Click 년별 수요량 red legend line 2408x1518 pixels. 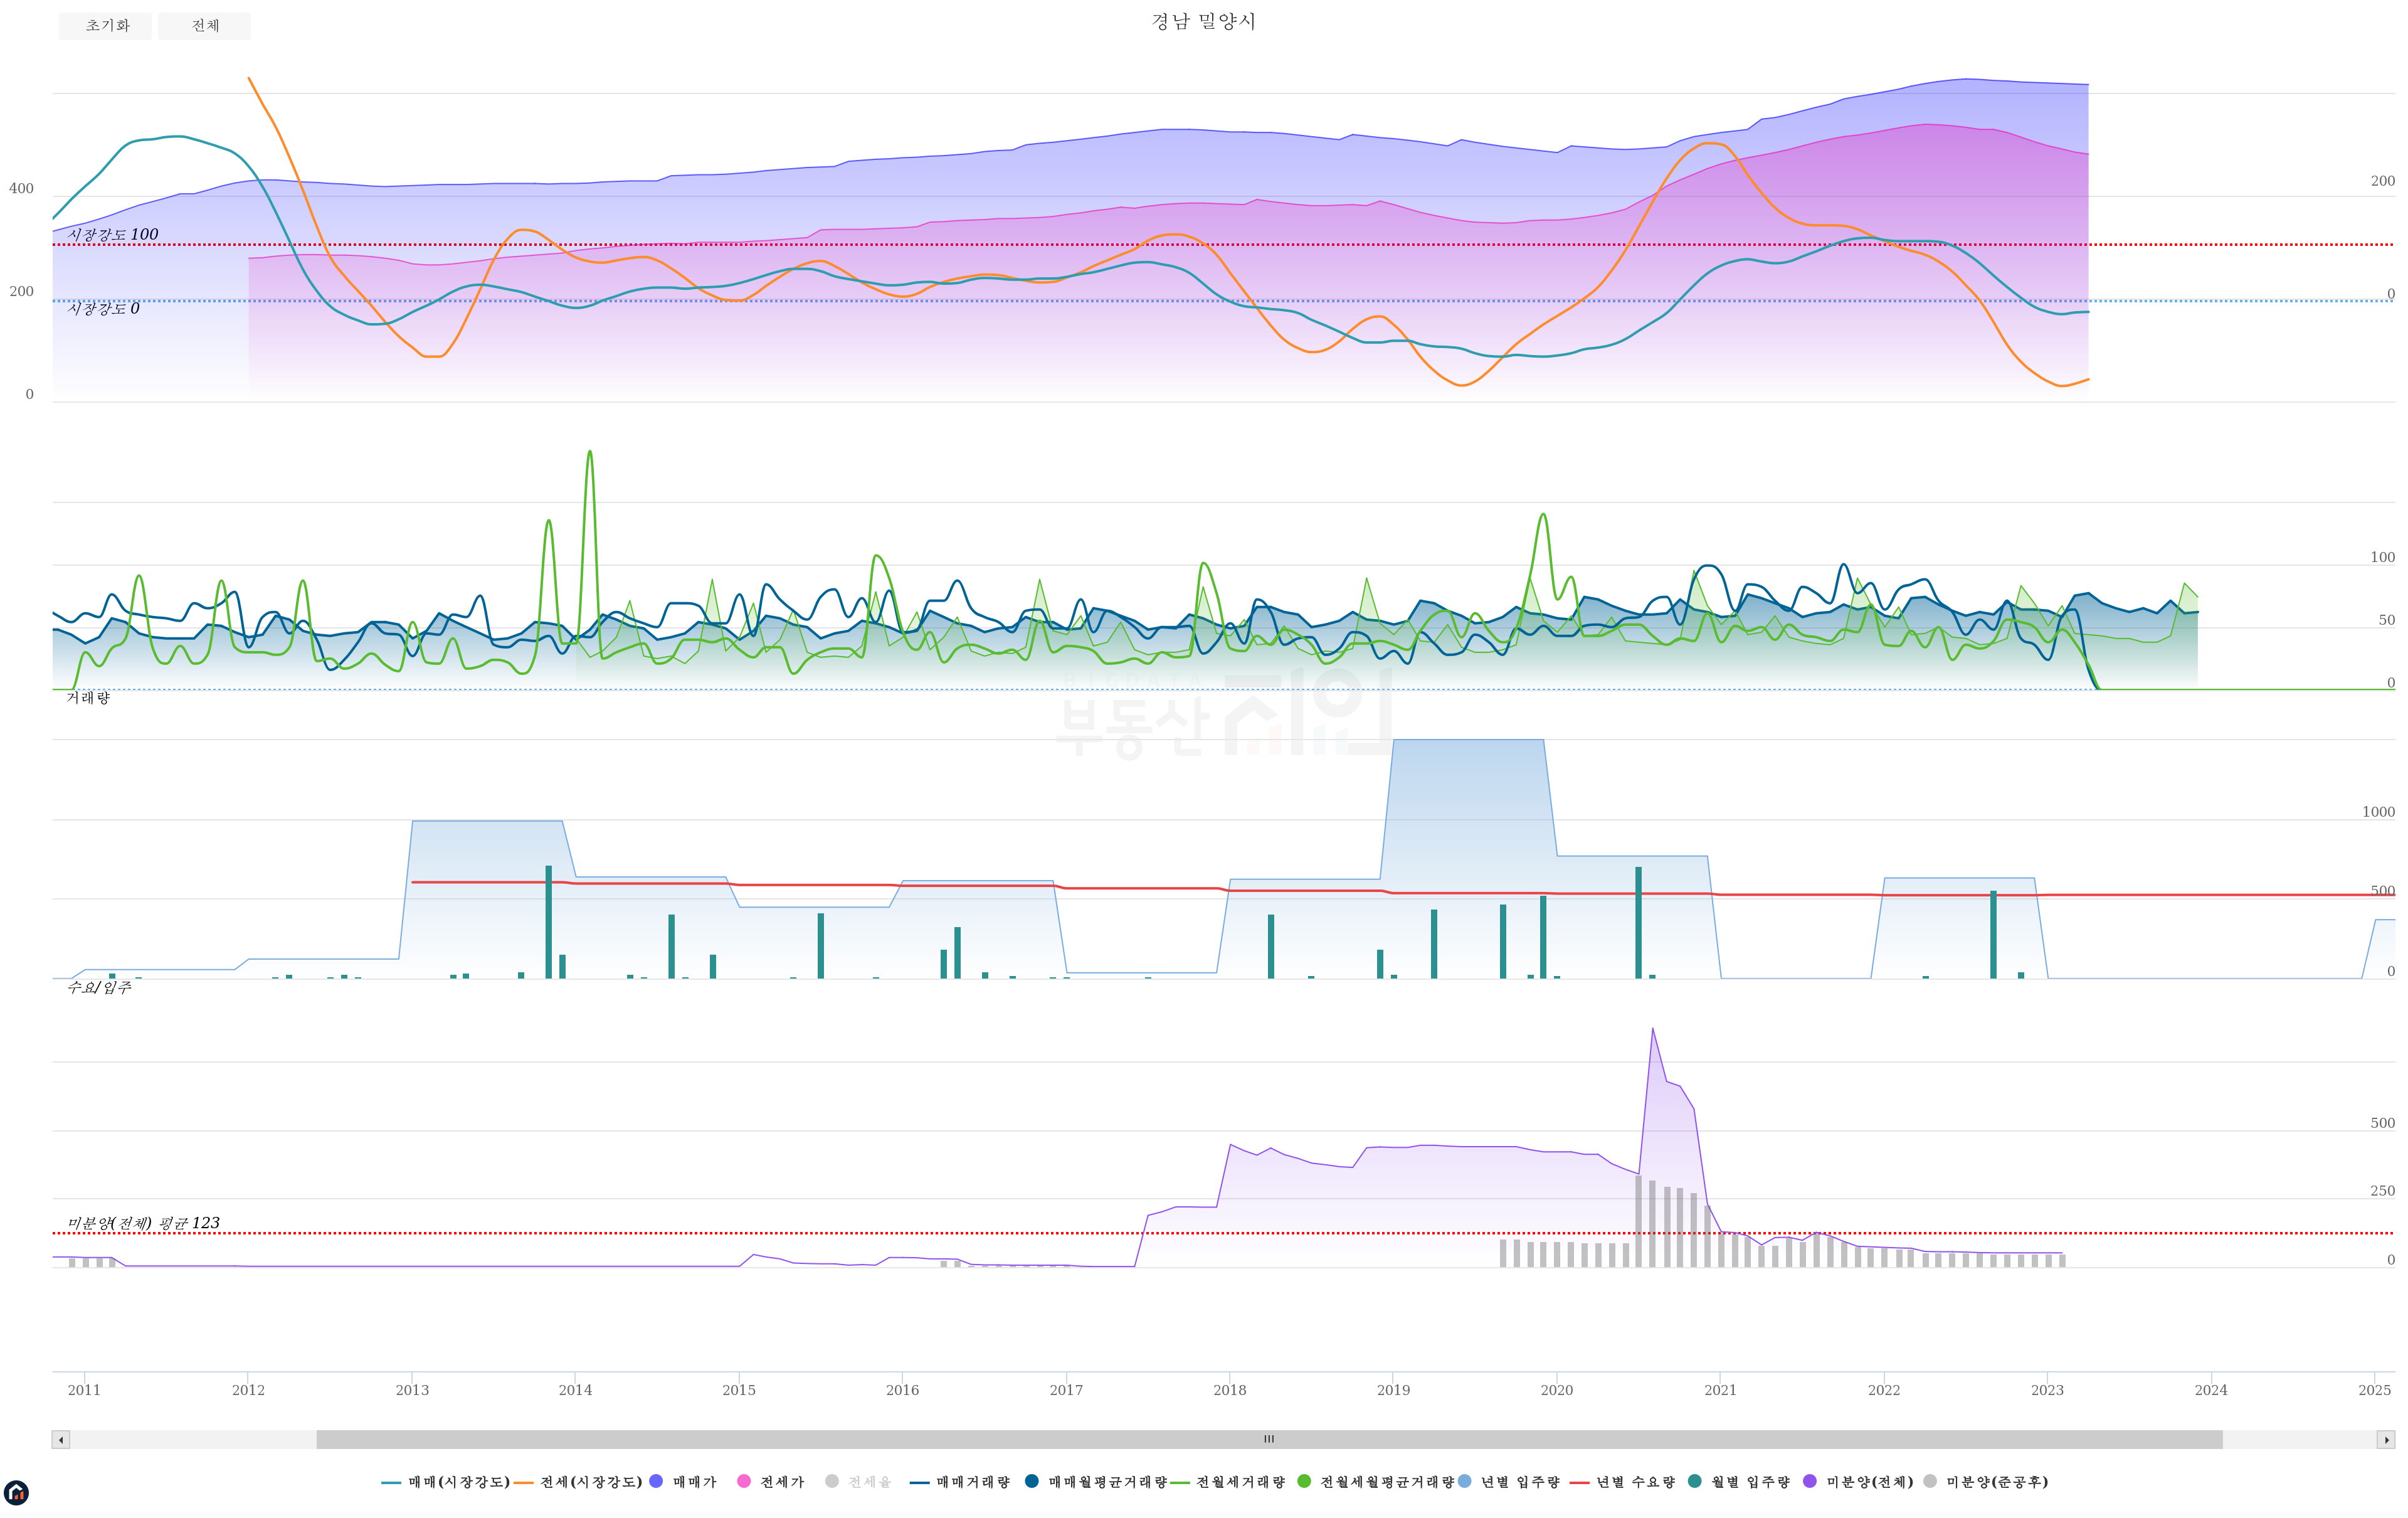click(1580, 1482)
